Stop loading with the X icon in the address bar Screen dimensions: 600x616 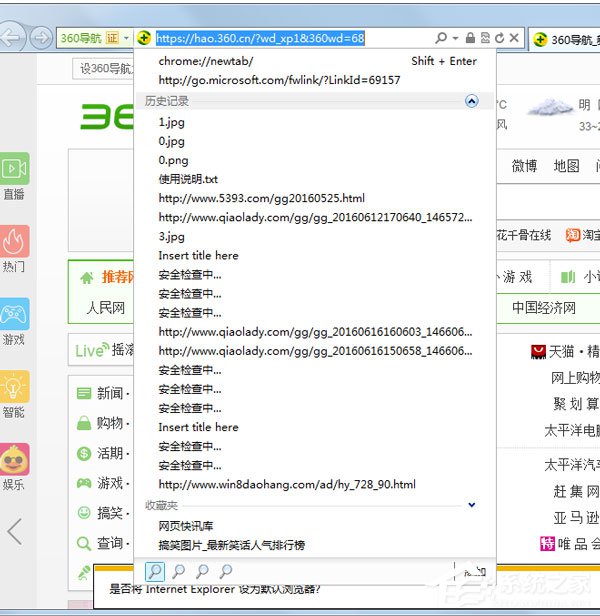coord(514,38)
